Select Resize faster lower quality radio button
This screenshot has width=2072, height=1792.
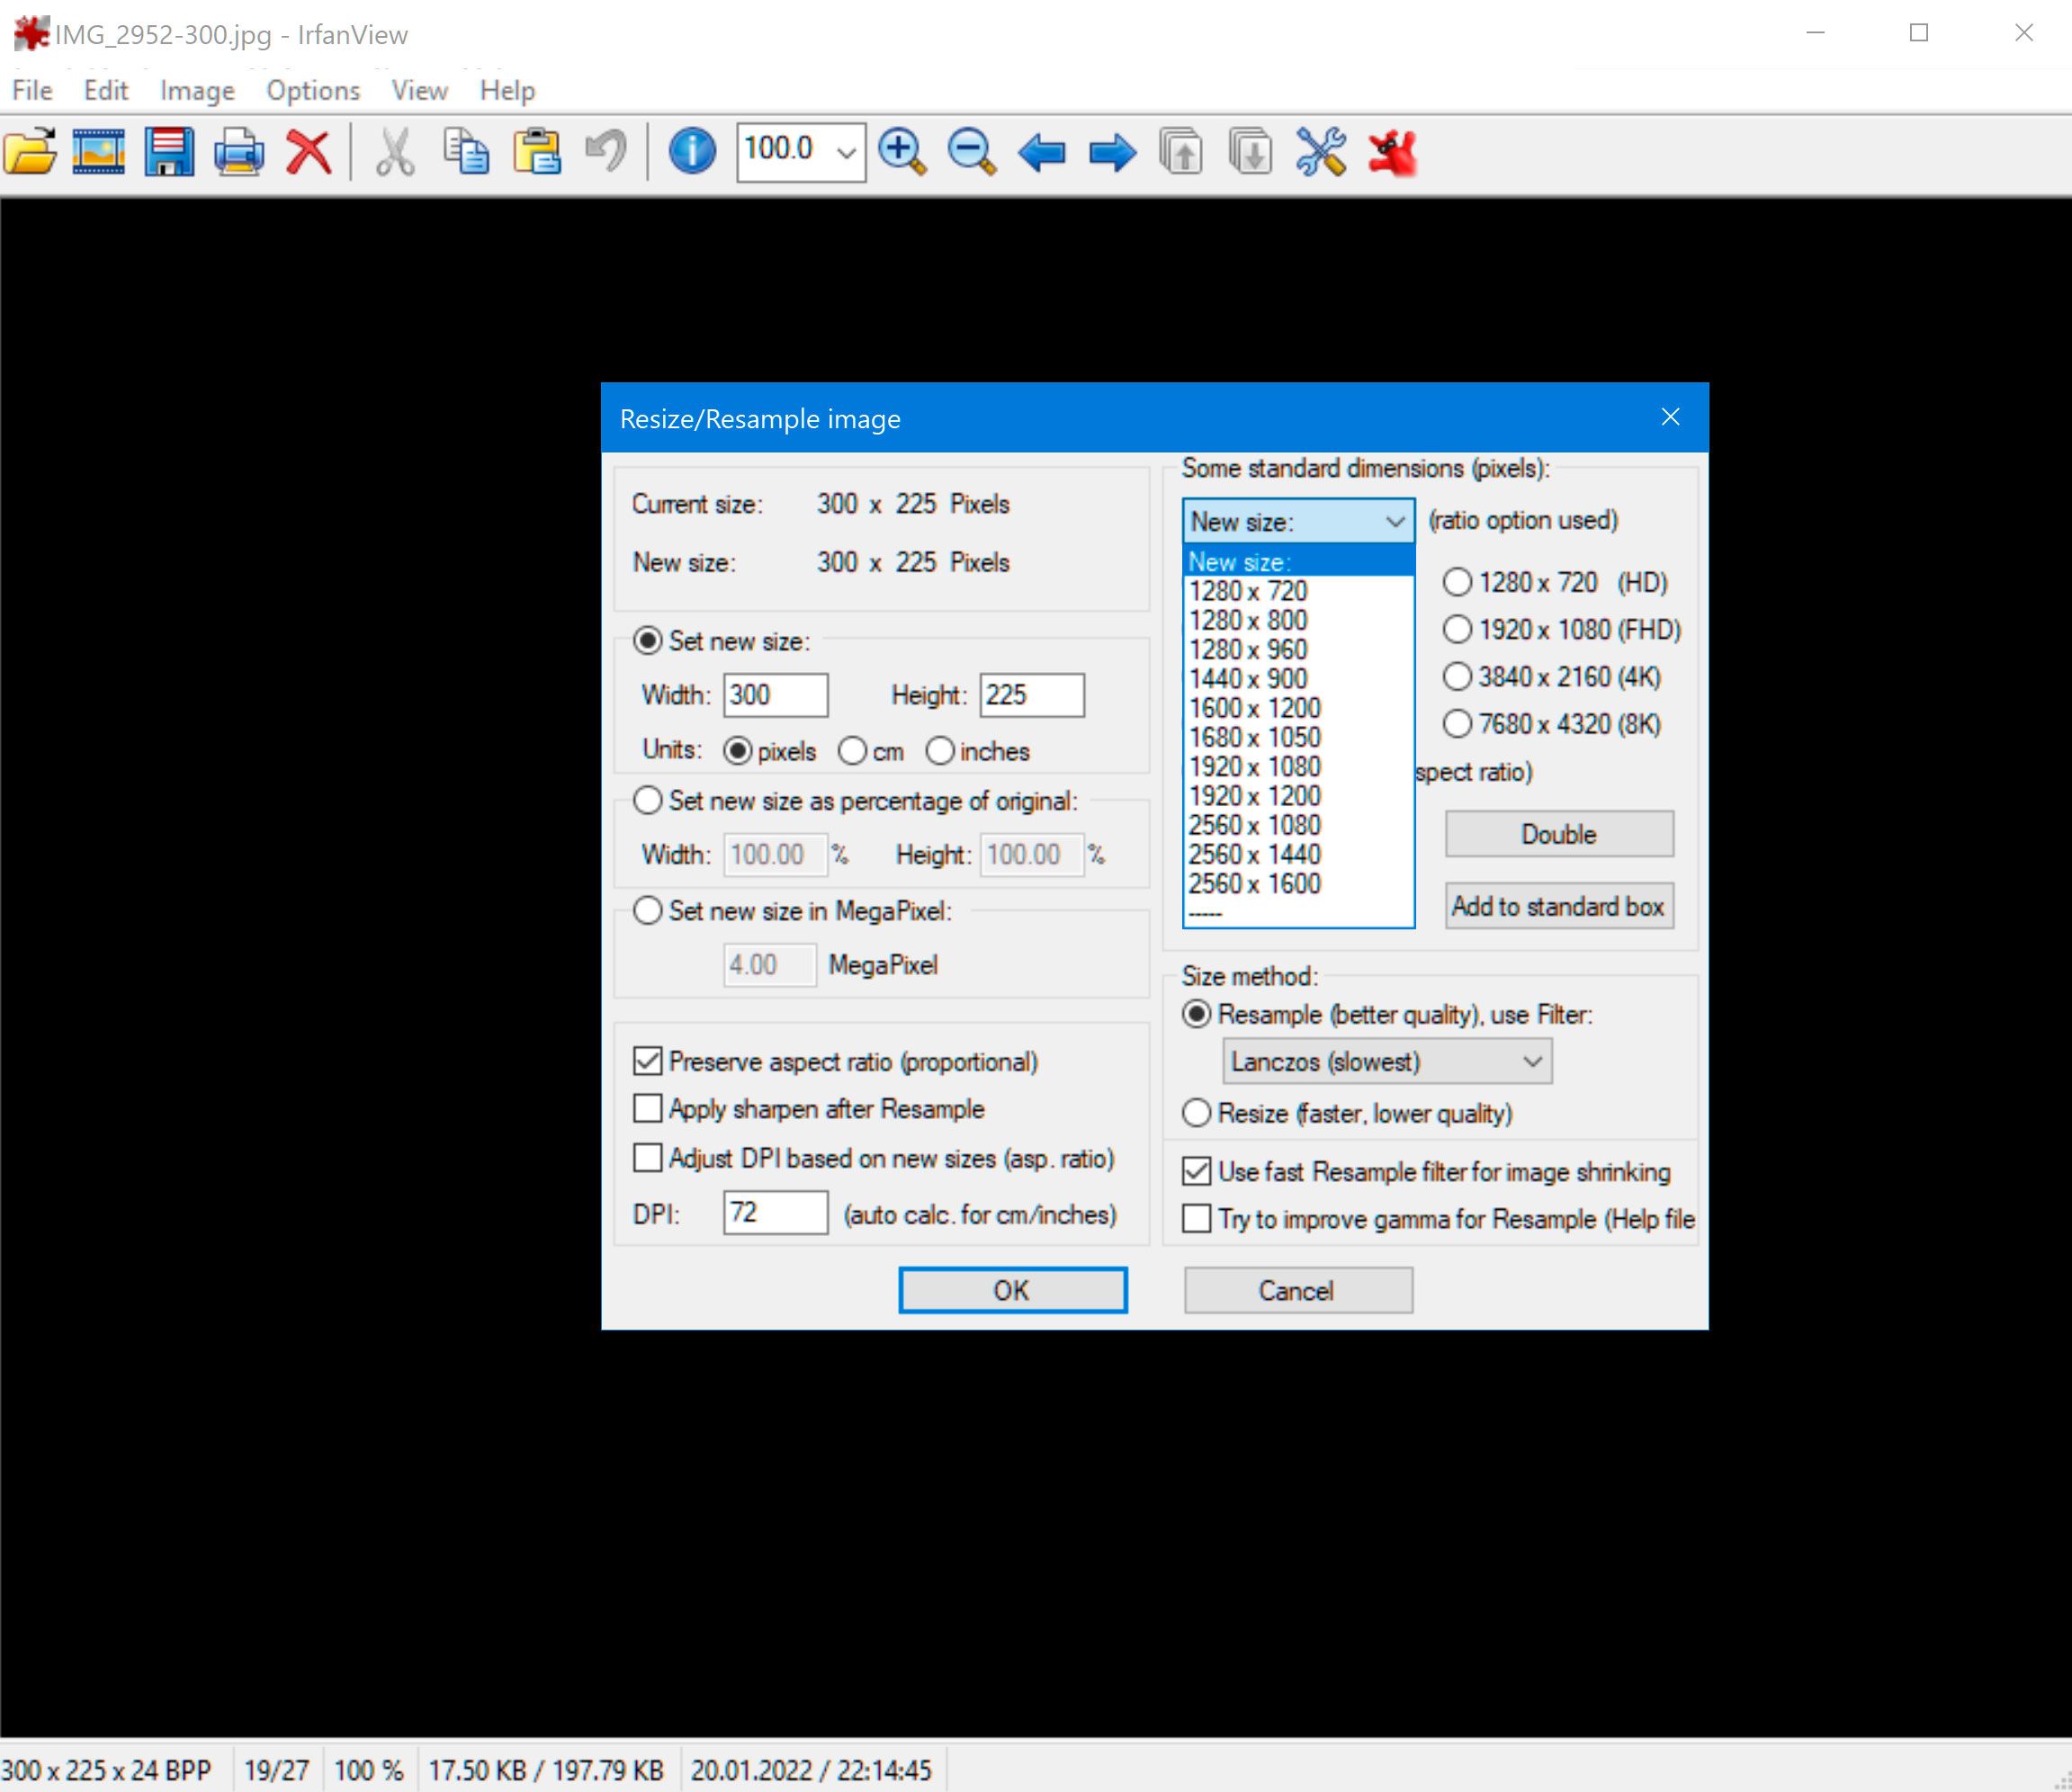(x=1198, y=1114)
